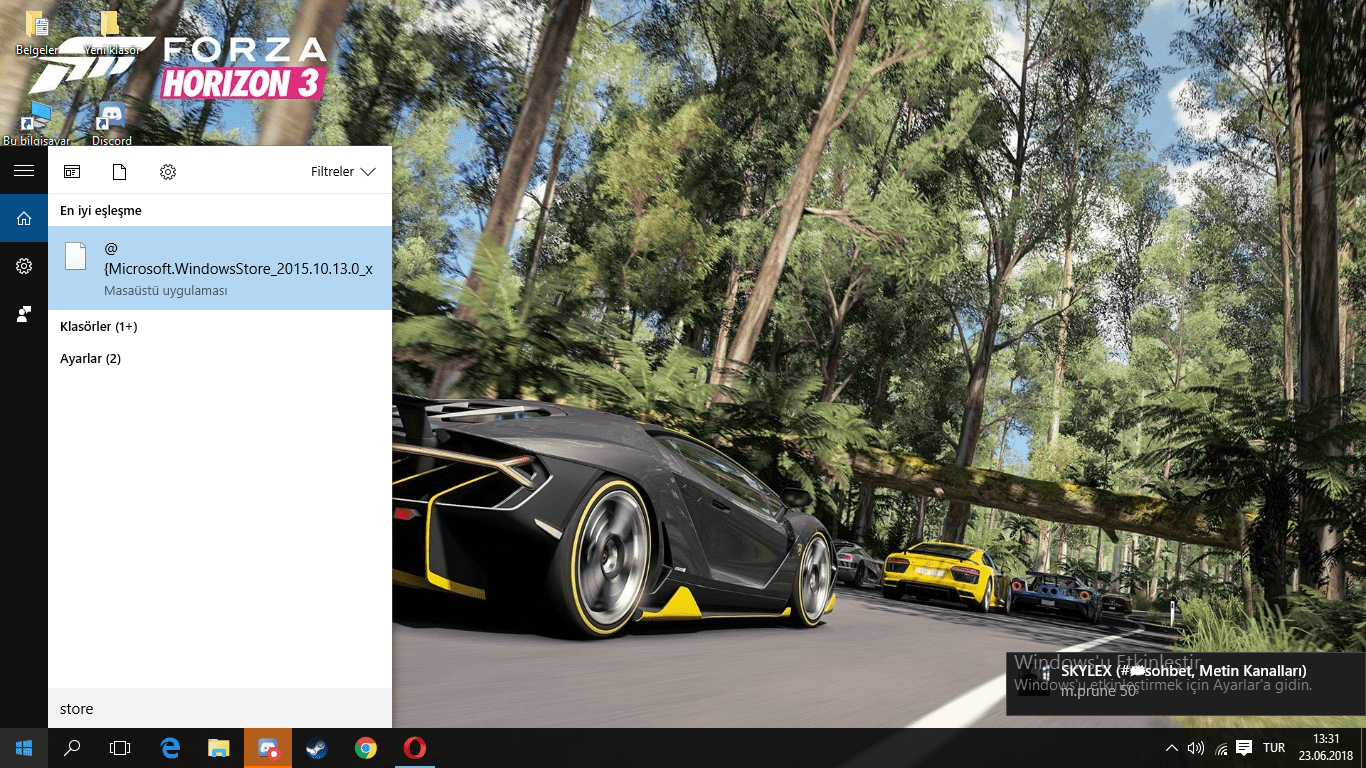Expand the Klasörler (1+) results group
Viewport: 1366px width, 768px height.
tap(99, 327)
